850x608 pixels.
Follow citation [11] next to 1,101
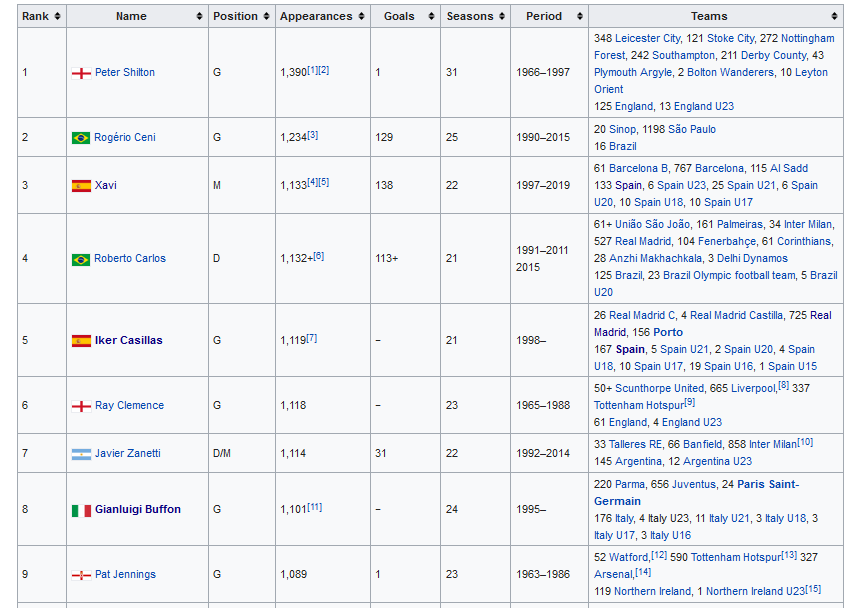[x=314, y=507]
